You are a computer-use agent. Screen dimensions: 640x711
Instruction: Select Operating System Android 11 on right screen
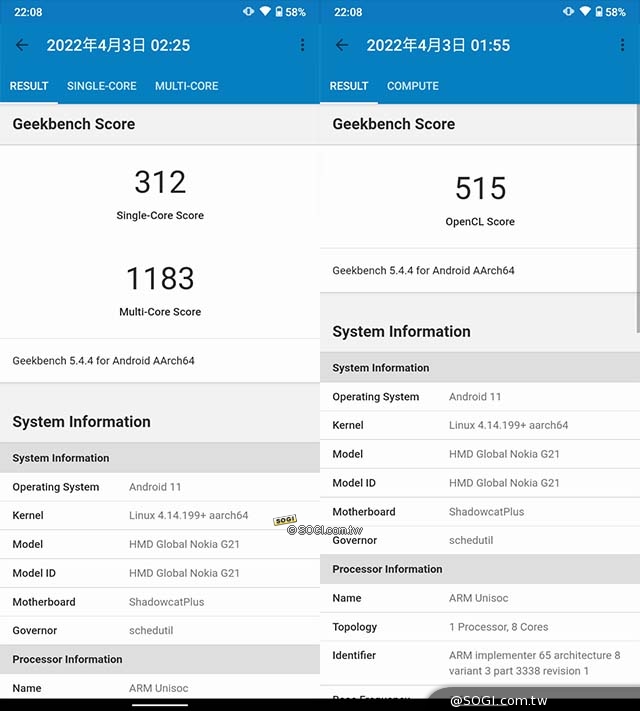click(480, 397)
